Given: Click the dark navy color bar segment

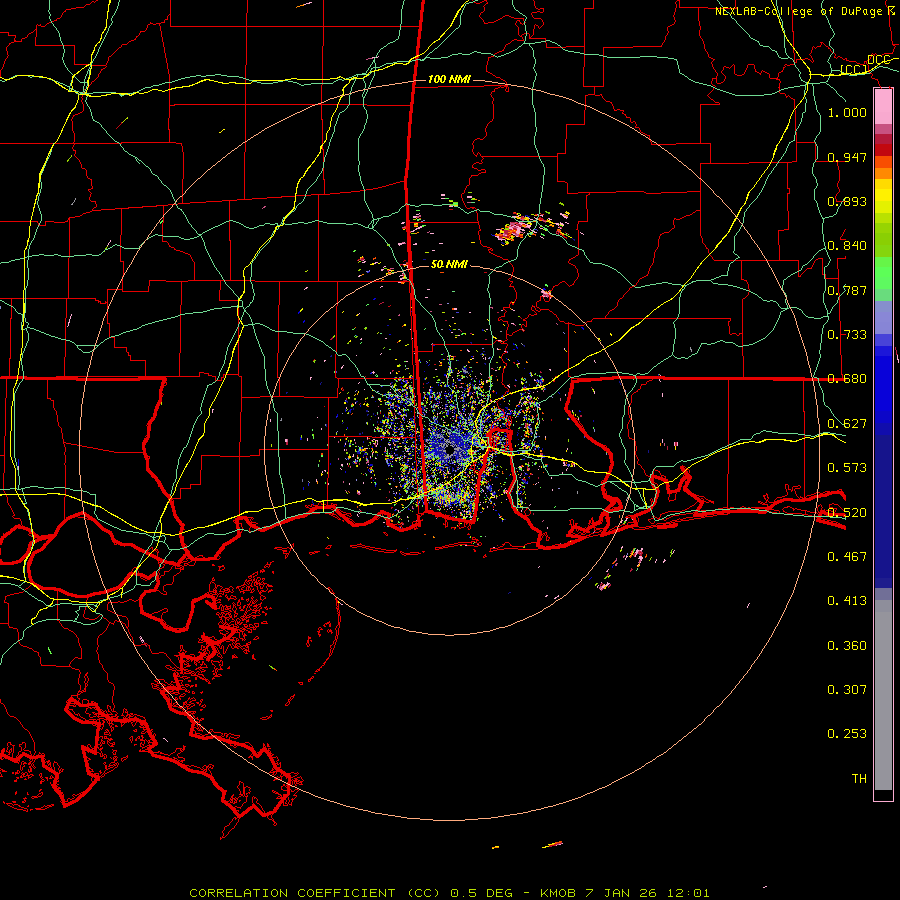Looking at the screenshot, I should (883, 511).
